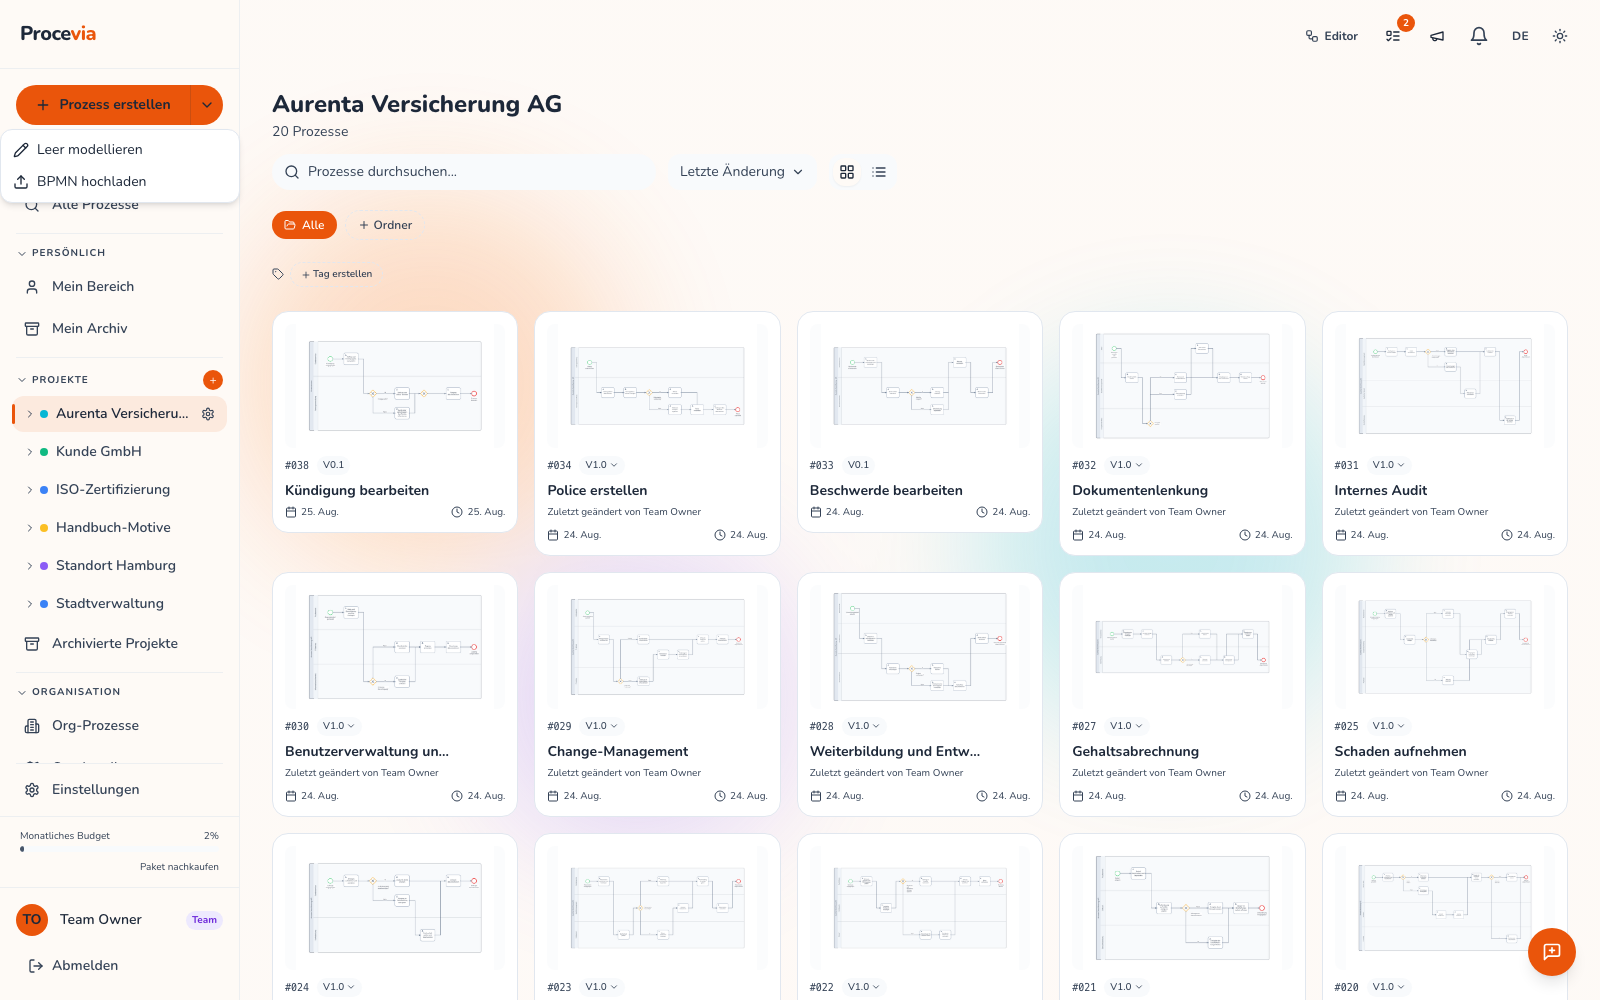Open Team Owner avatar TO
This screenshot has width=1600, height=1000.
pyautogui.click(x=32, y=920)
